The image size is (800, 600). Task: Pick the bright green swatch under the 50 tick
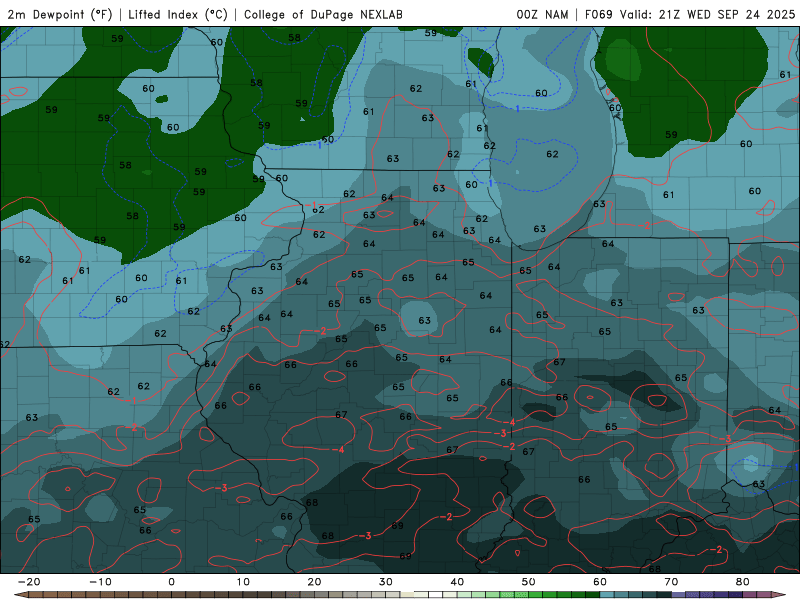point(536,594)
